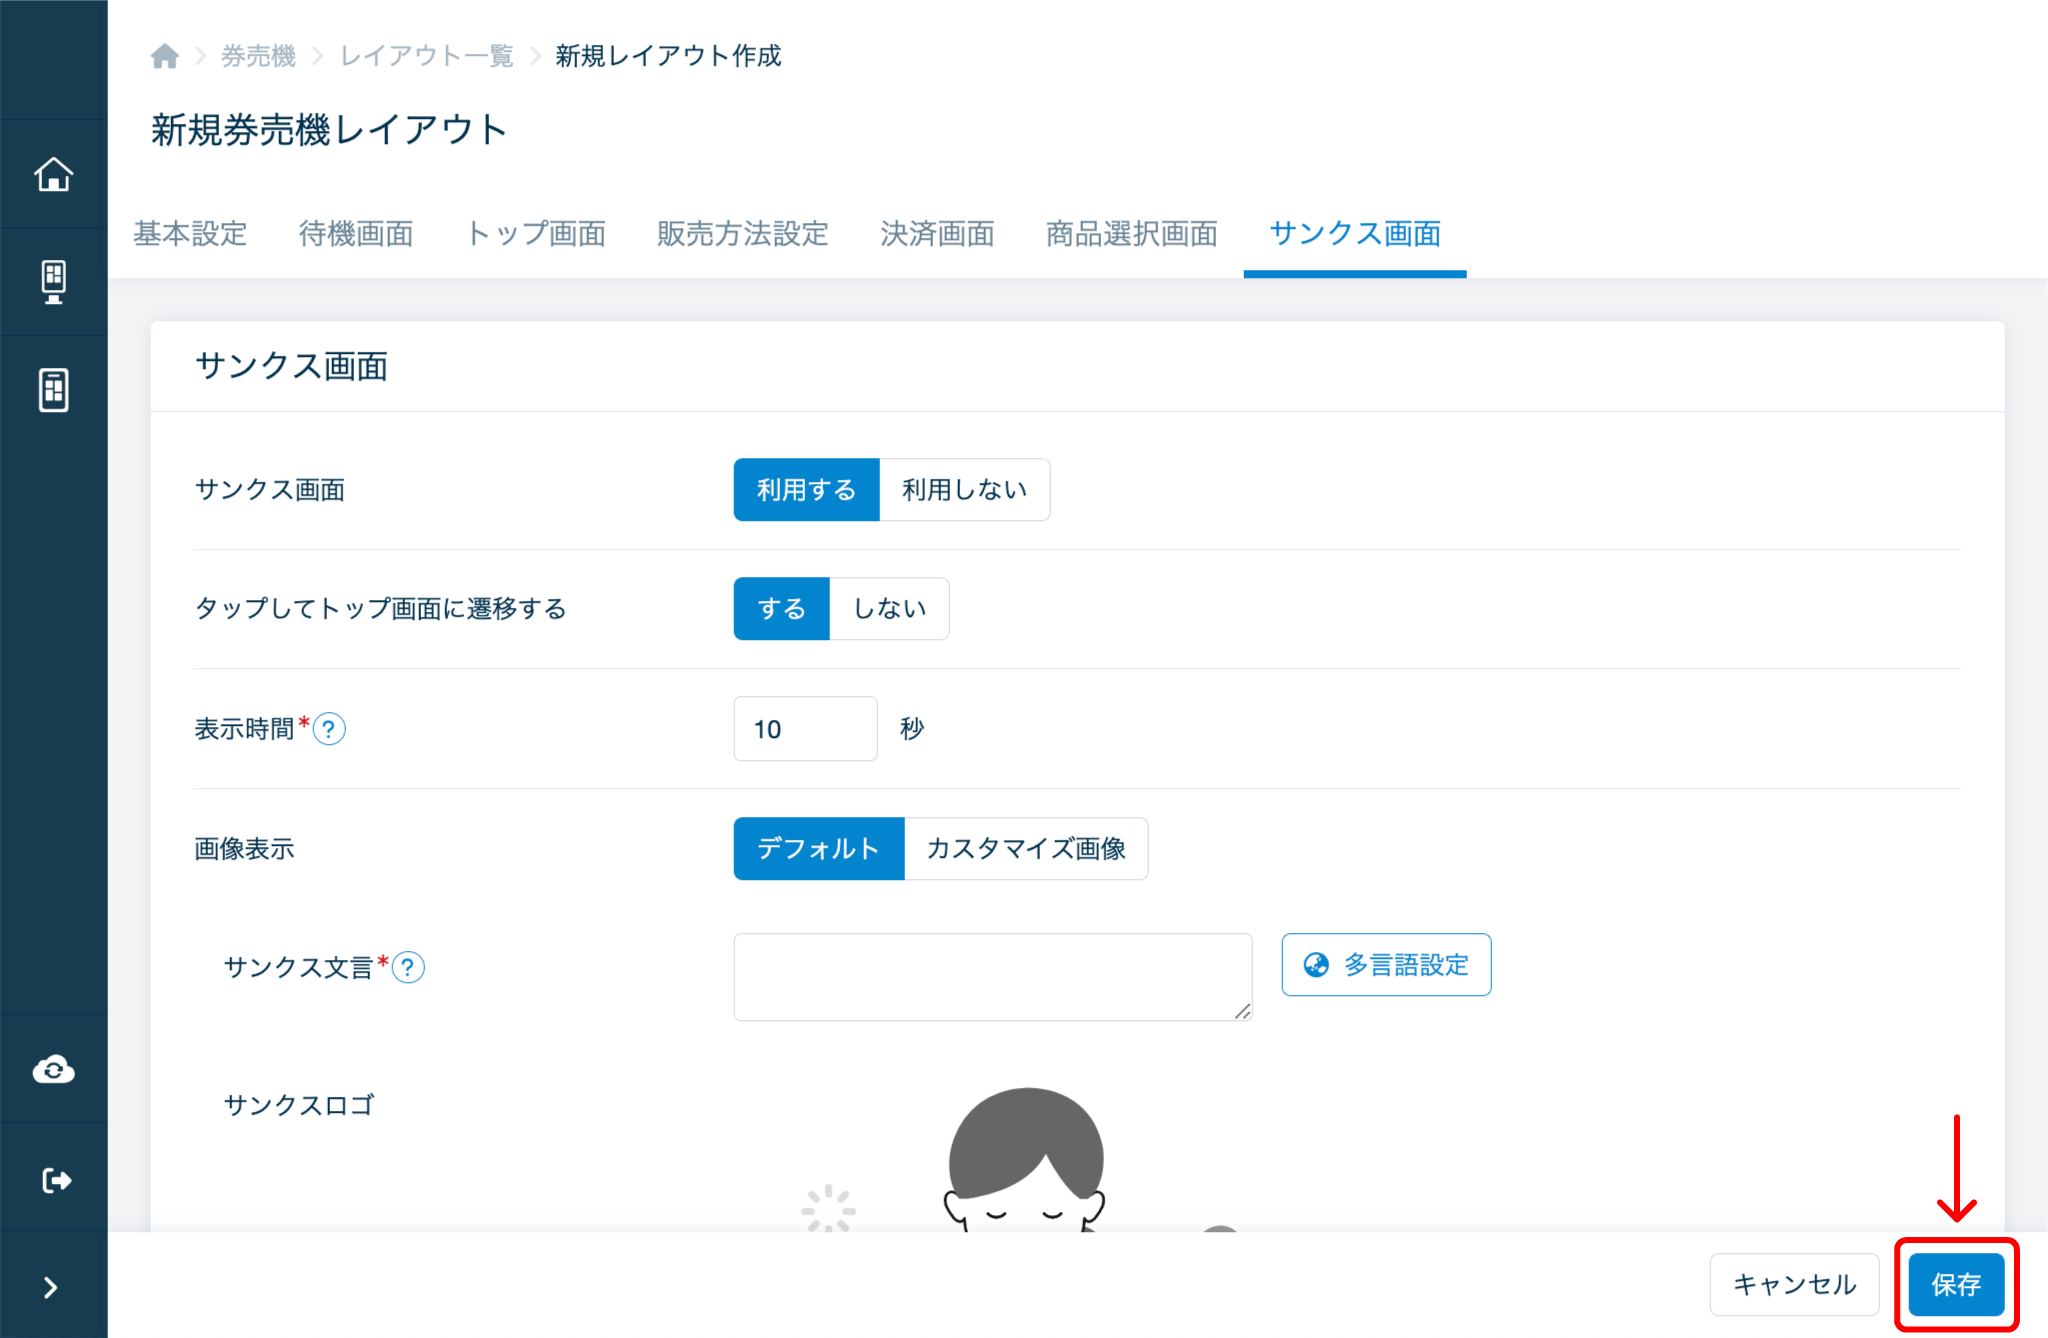Click the sidebar home icon
The image size is (2048, 1338).
click(x=54, y=175)
